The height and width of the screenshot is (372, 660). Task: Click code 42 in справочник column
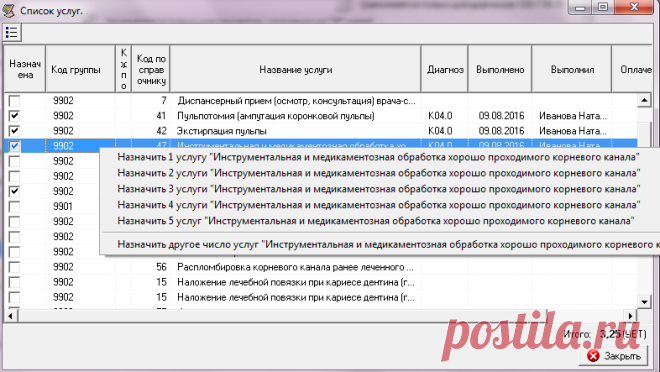[161, 131]
